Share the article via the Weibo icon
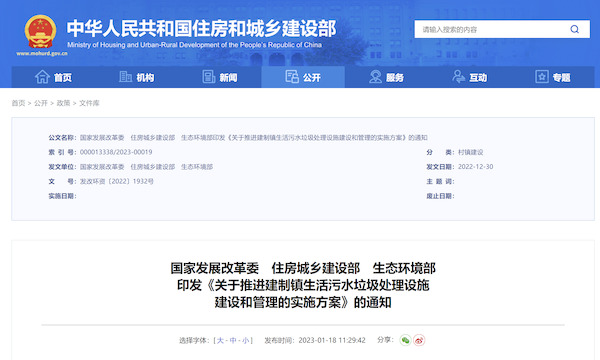This screenshot has width=600, height=360. point(419,340)
